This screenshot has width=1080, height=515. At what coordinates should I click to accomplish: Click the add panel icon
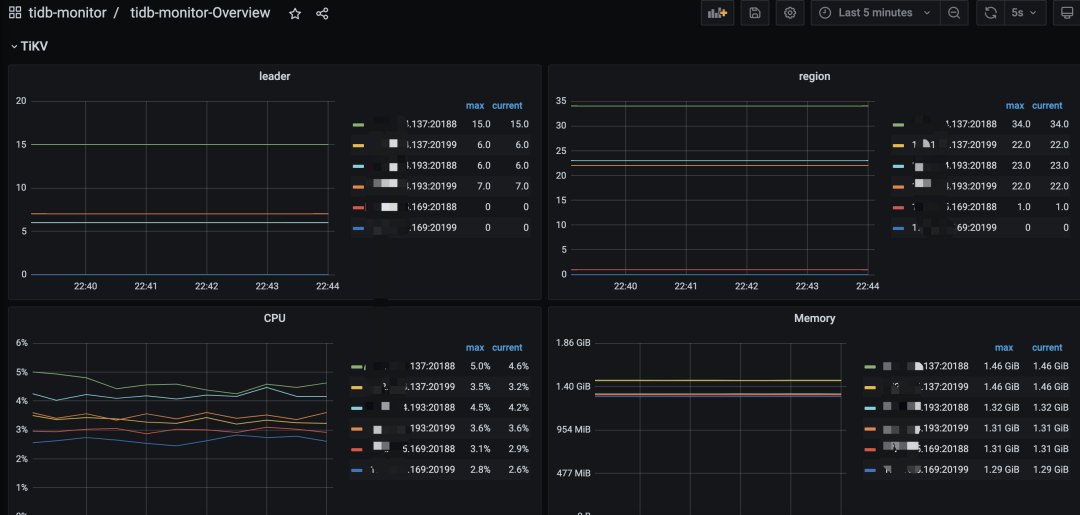[717, 13]
